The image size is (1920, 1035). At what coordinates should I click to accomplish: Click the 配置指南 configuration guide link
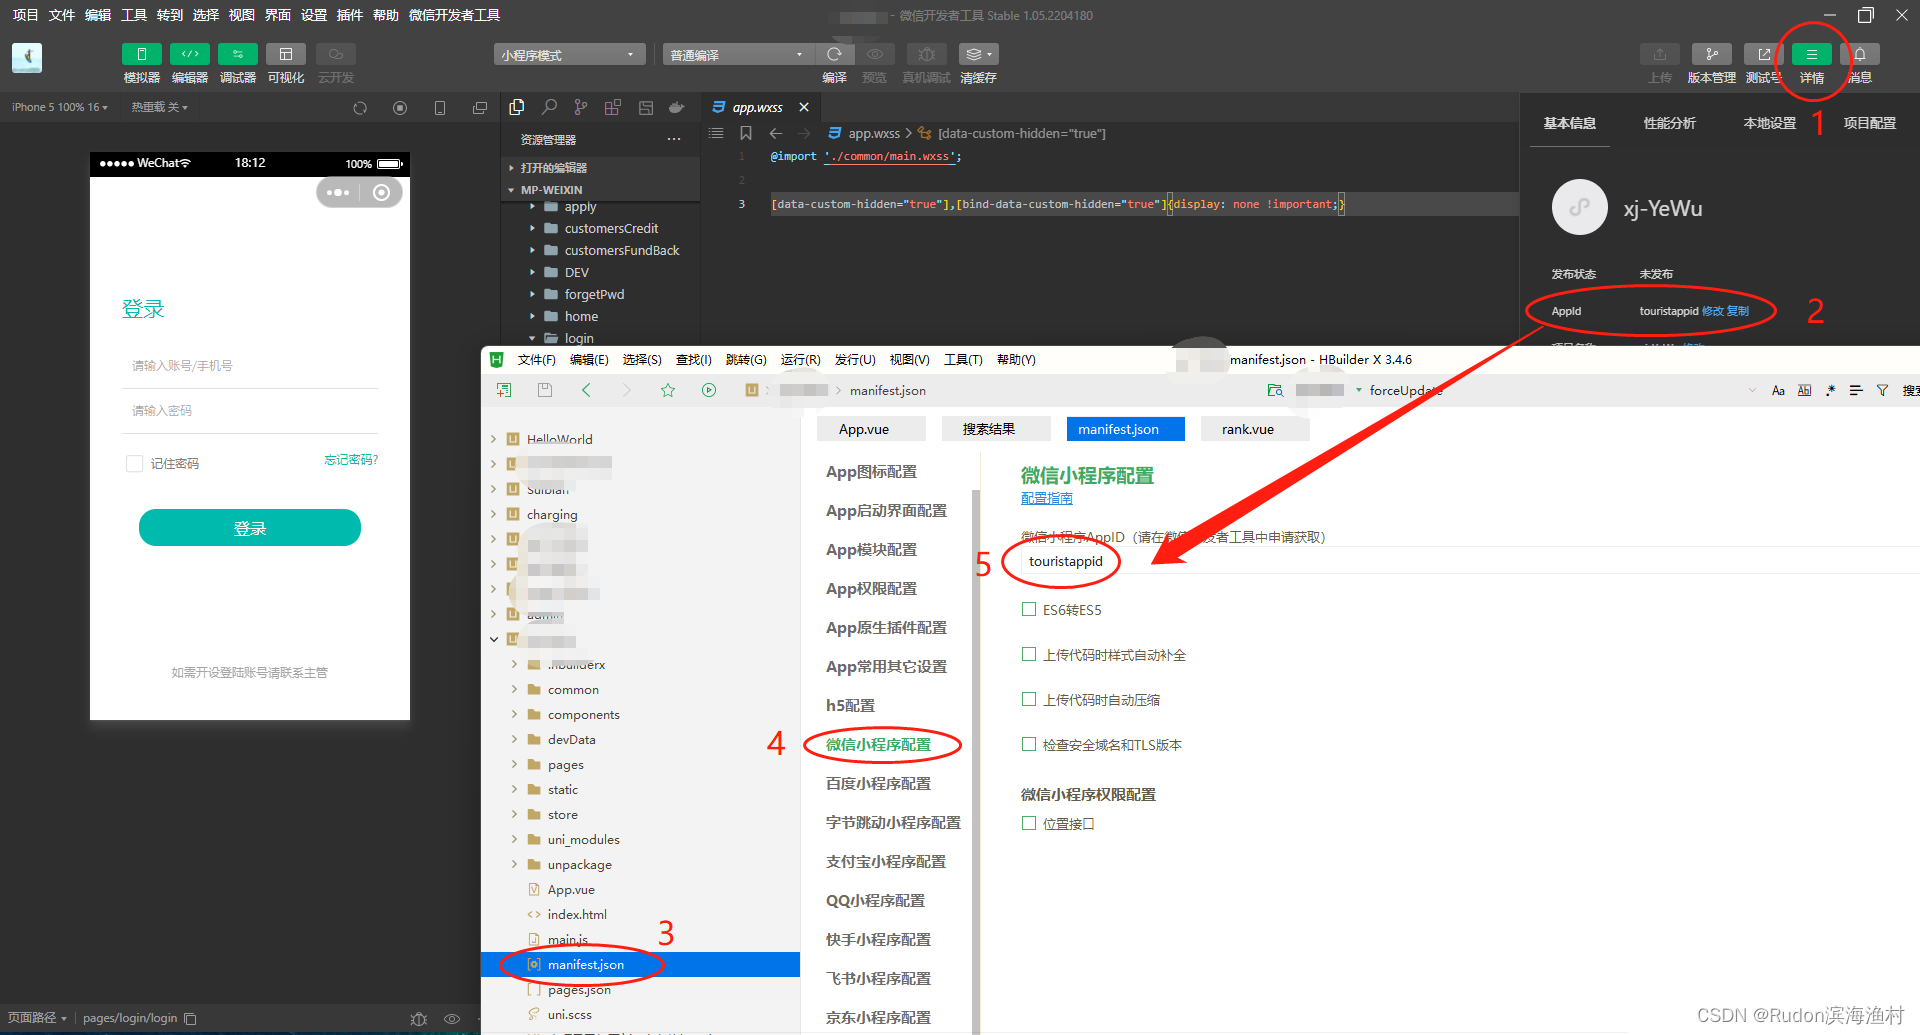click(x=1046, y=498)
